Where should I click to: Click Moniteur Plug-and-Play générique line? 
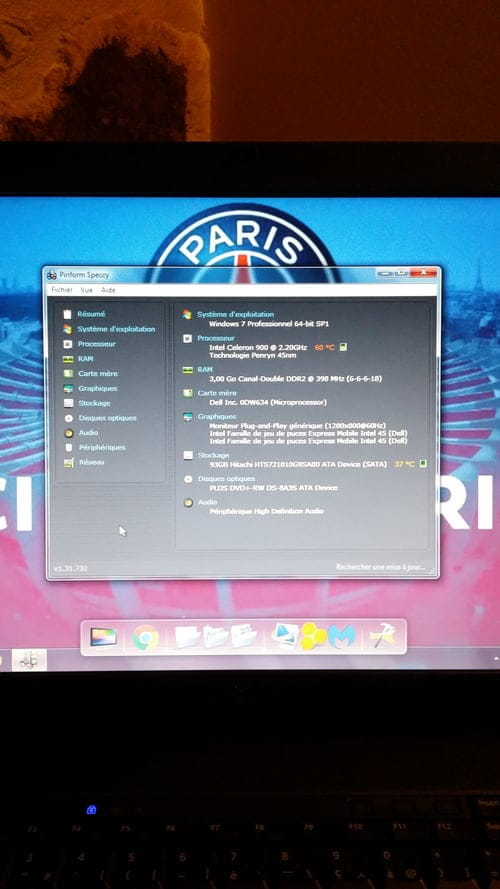point(297,425)
